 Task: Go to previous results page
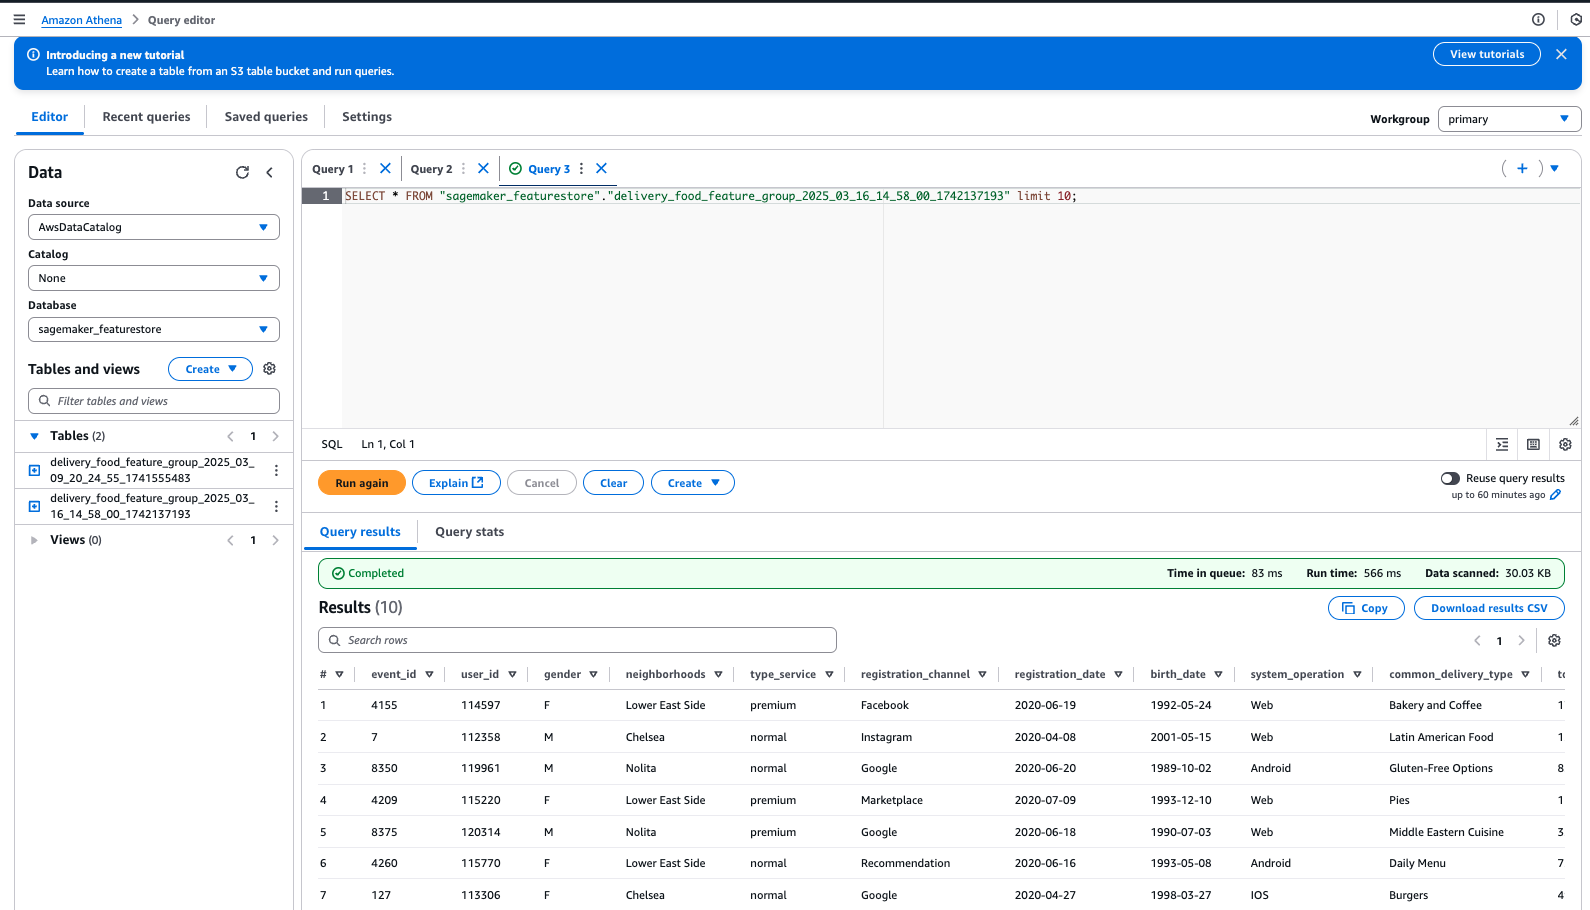click(x=1477, y=640)
